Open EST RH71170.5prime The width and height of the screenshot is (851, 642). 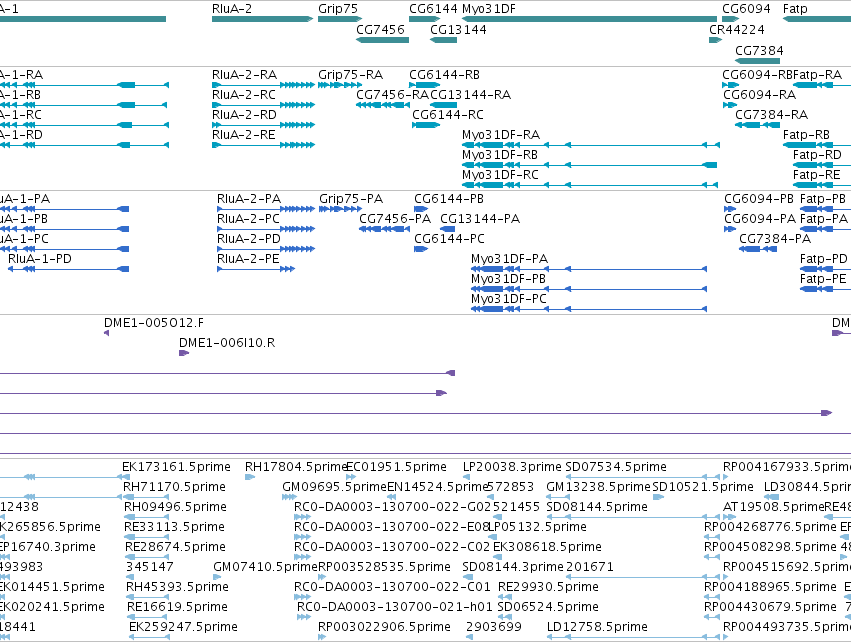coord(174,487)
